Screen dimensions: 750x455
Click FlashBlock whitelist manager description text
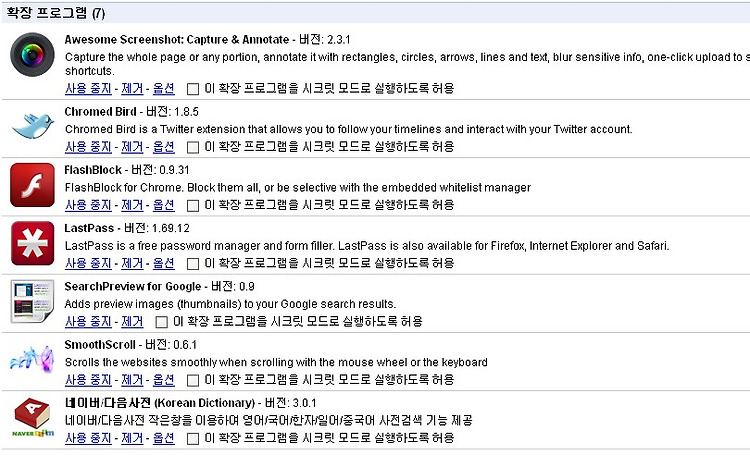coord(298,188)
